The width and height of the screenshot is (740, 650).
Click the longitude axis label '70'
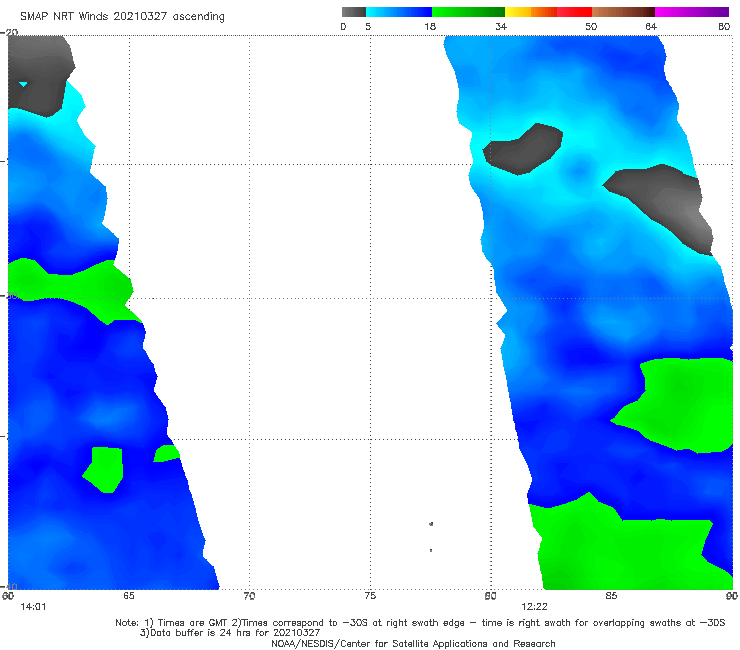click(249, 596)
